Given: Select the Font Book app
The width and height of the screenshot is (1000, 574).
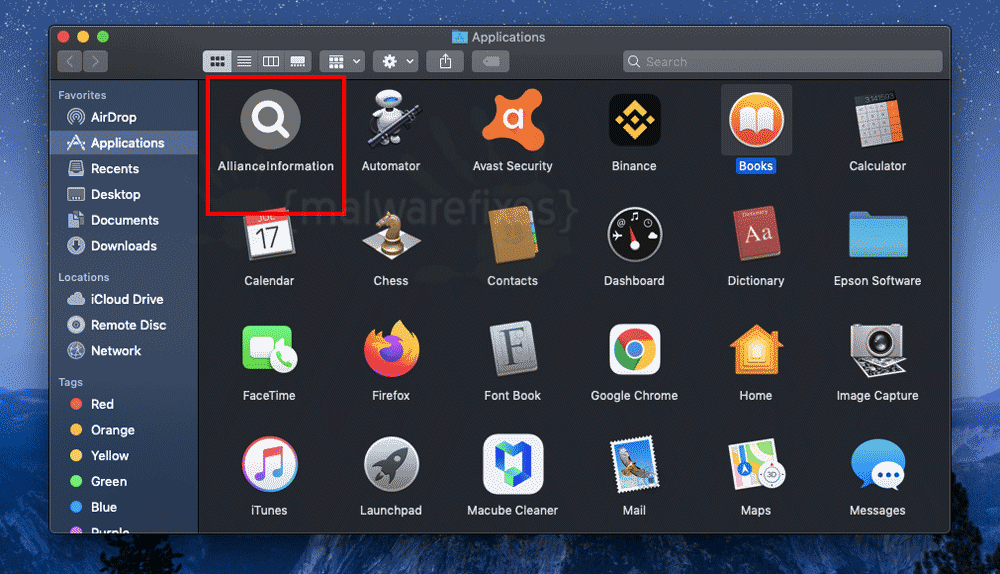Looking at the screenshot, I should (x=513, y=350).
